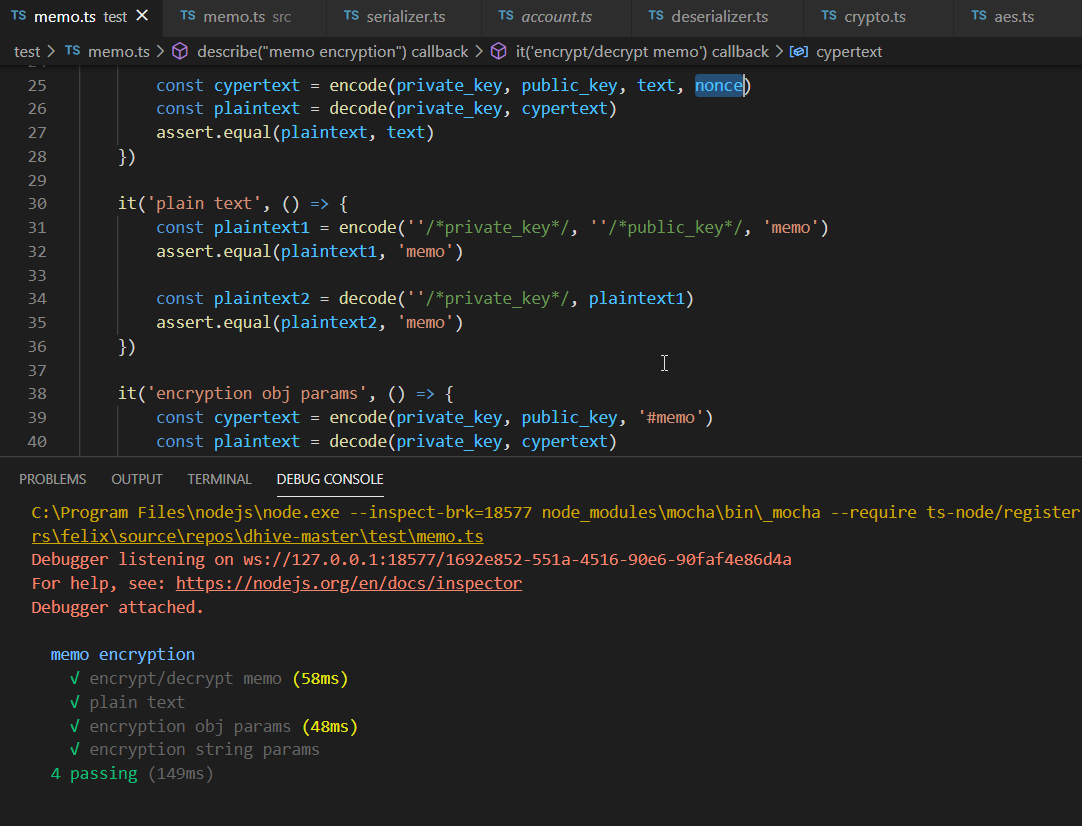Click the memo.ts breadcrumb item
1082x826 pixels.
(x=119, y=52)
